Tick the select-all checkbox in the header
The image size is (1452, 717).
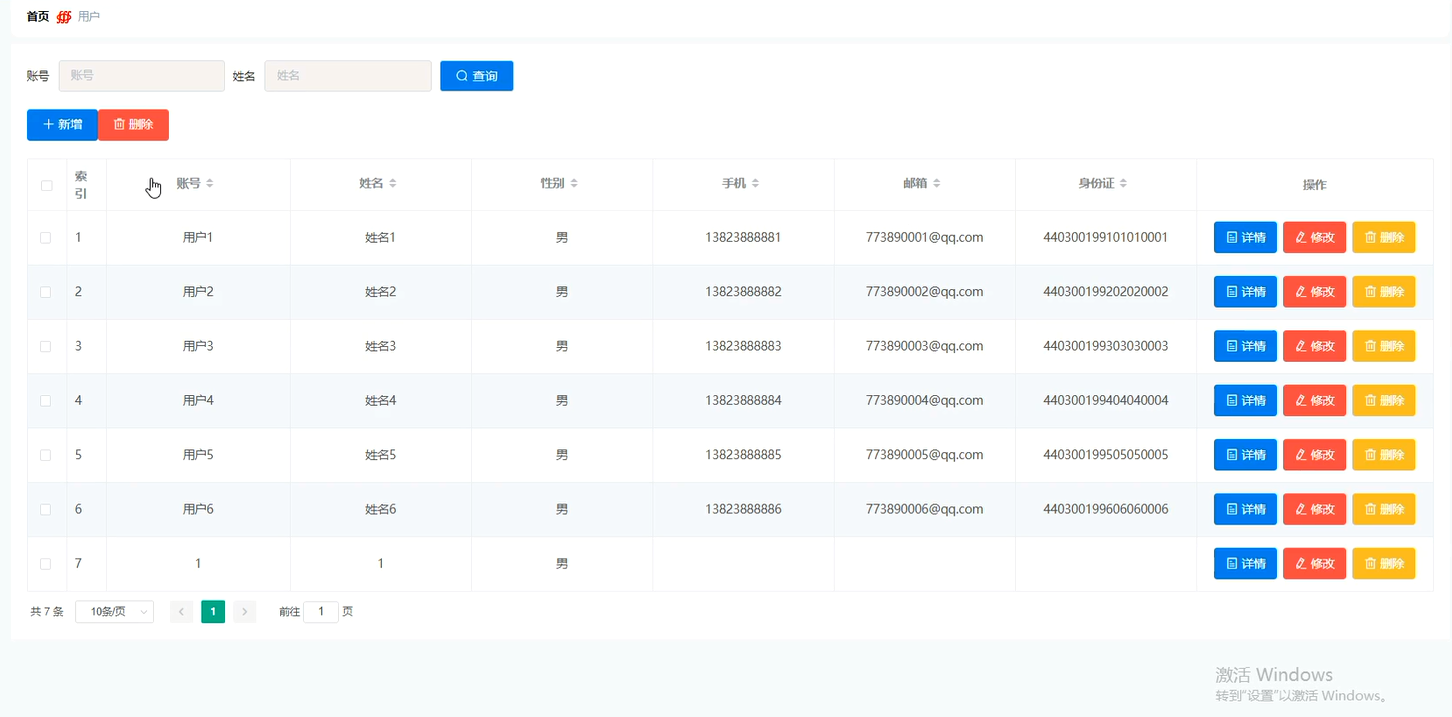tap(46, 185)
